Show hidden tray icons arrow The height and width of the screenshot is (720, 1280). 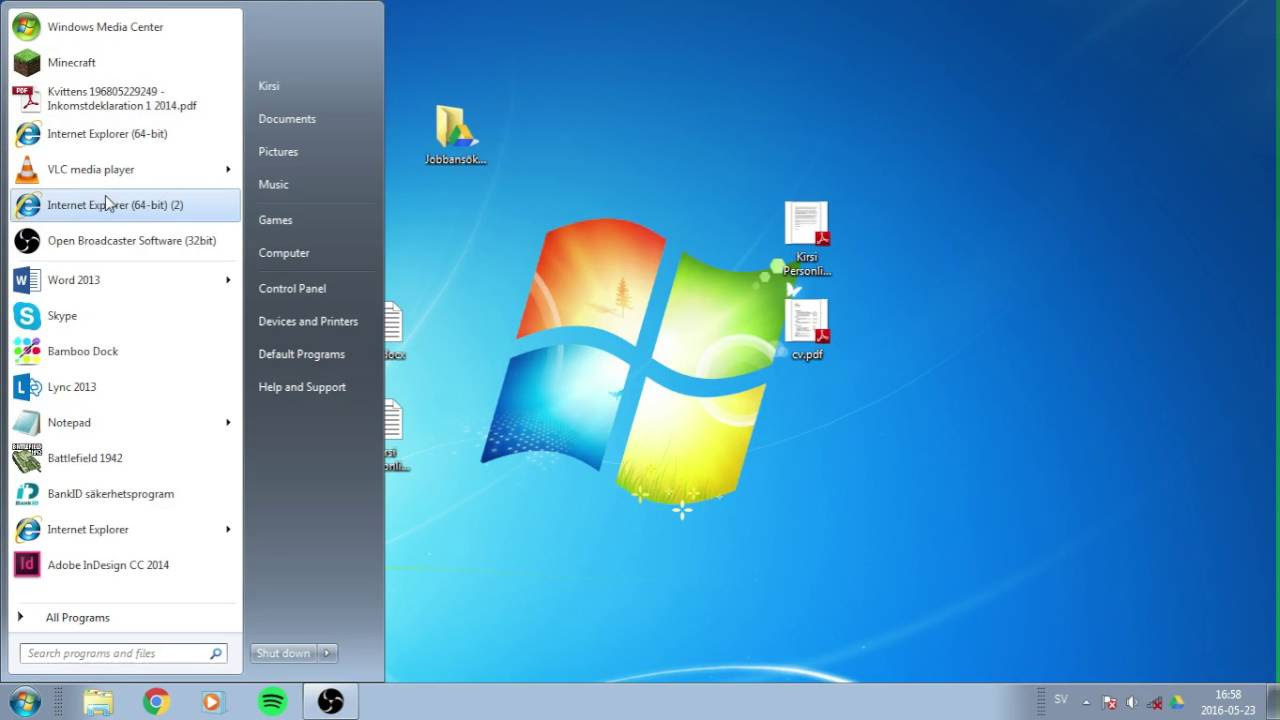[1087, 702]
